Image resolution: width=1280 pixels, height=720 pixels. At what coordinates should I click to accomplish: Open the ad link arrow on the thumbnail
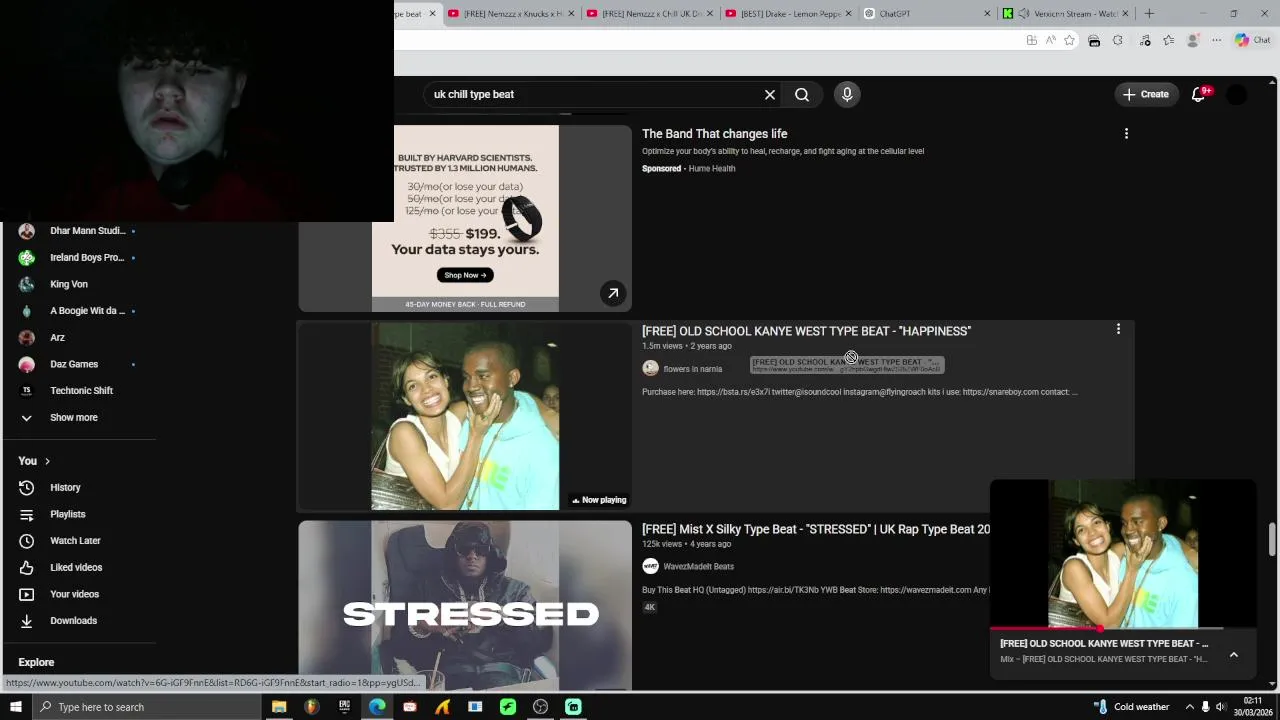click(x=613, y=293)
